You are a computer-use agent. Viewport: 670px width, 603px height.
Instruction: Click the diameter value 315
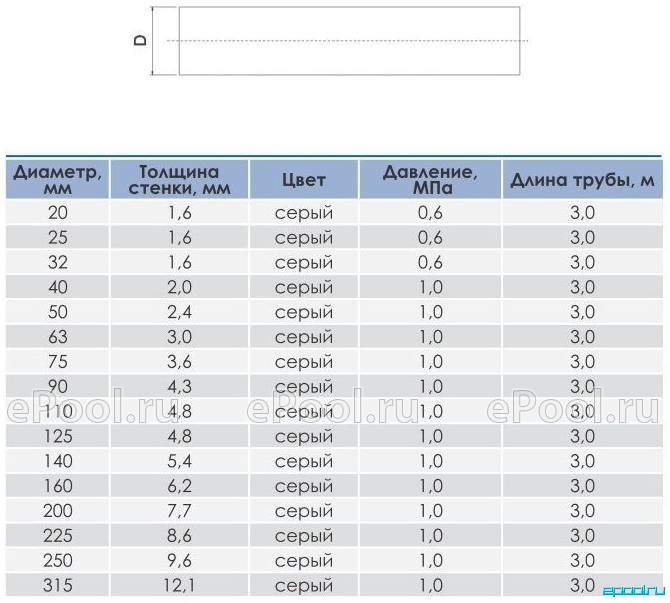tap(57, 585)
